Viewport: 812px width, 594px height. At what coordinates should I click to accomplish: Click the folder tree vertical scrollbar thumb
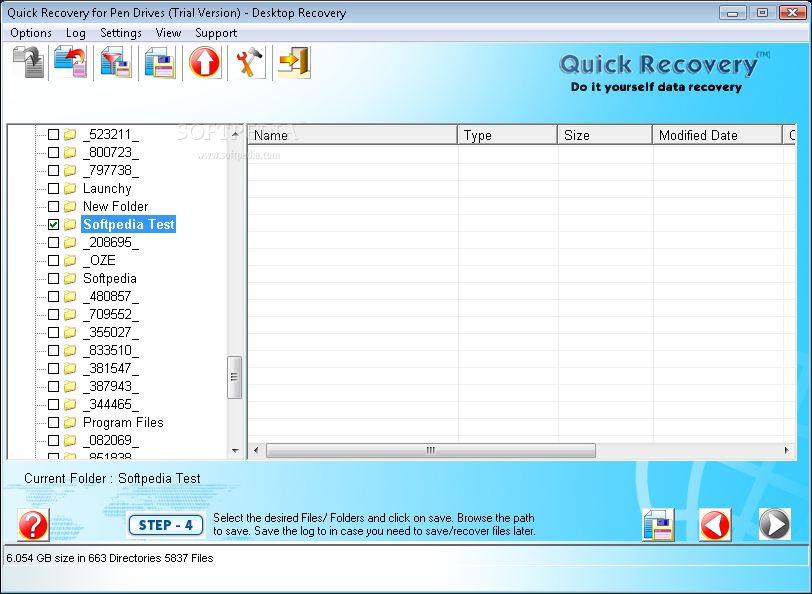pos(235,377)
